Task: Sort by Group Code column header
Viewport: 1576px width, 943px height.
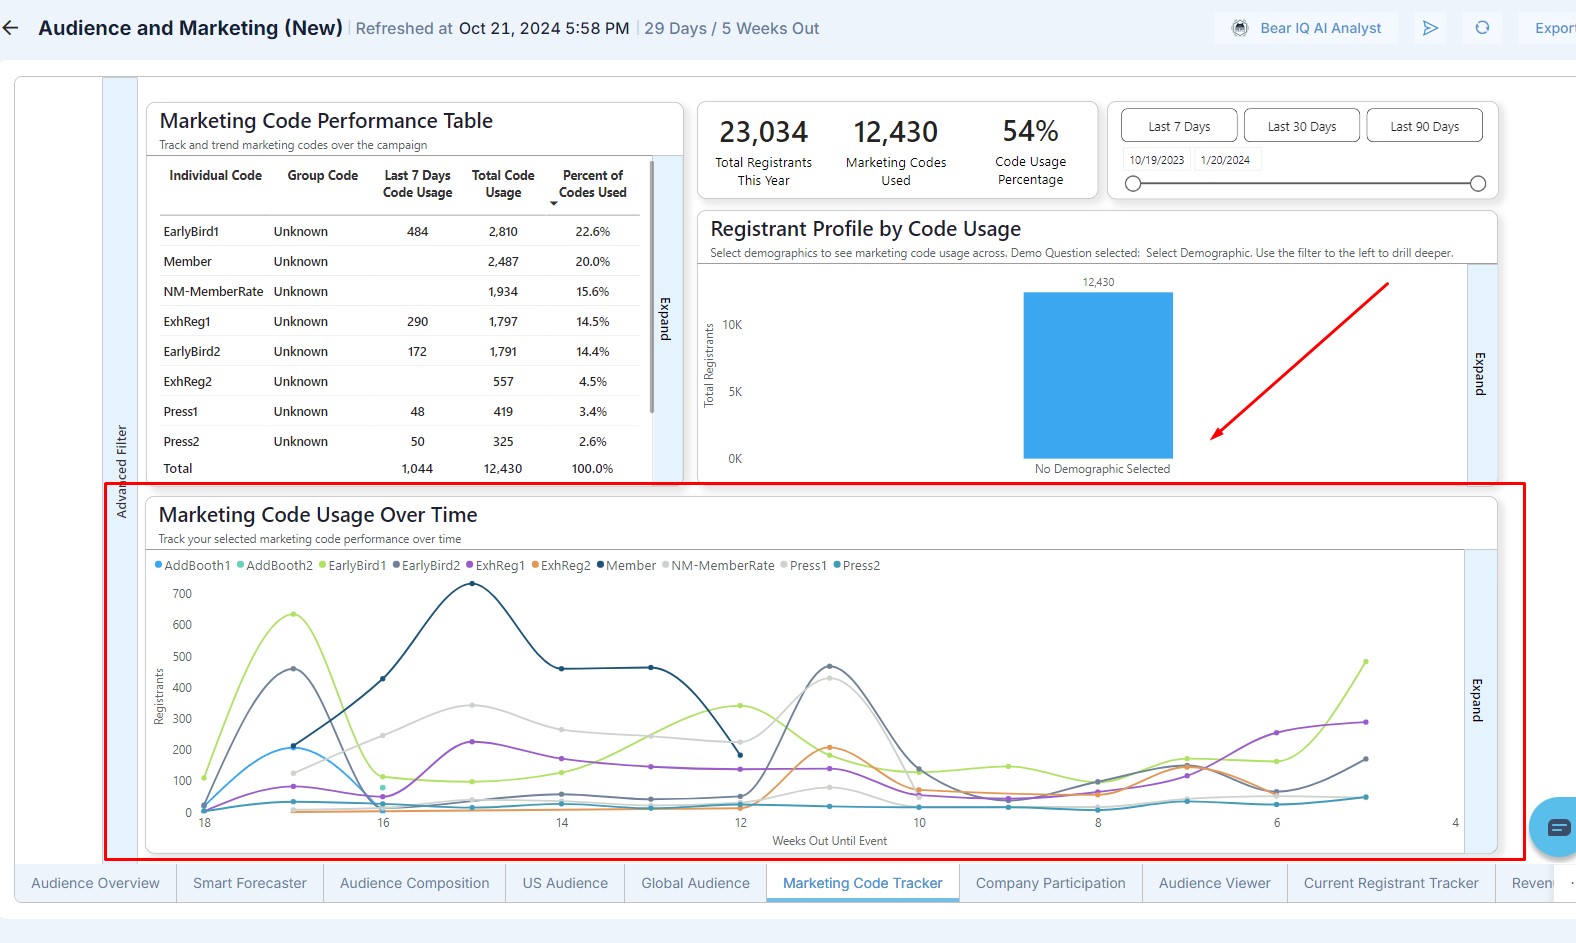Action: [x=322, y=175]
